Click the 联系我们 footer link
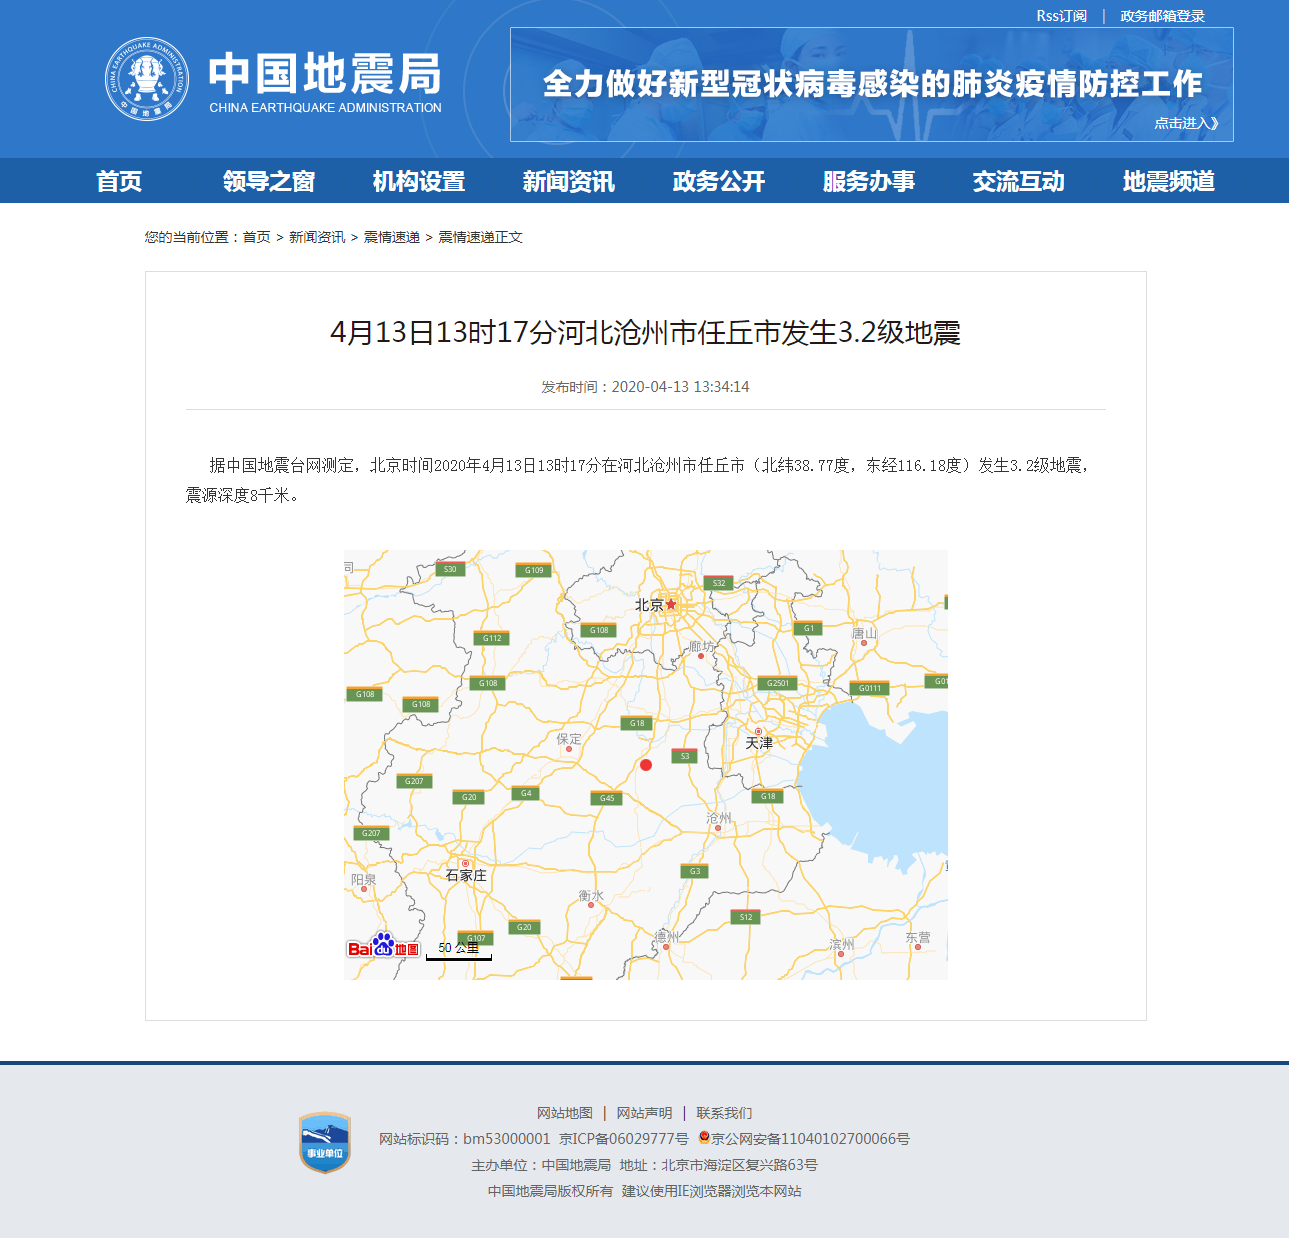The width and height of the screenshot is (1289, 1238). tap(724, 1113)
